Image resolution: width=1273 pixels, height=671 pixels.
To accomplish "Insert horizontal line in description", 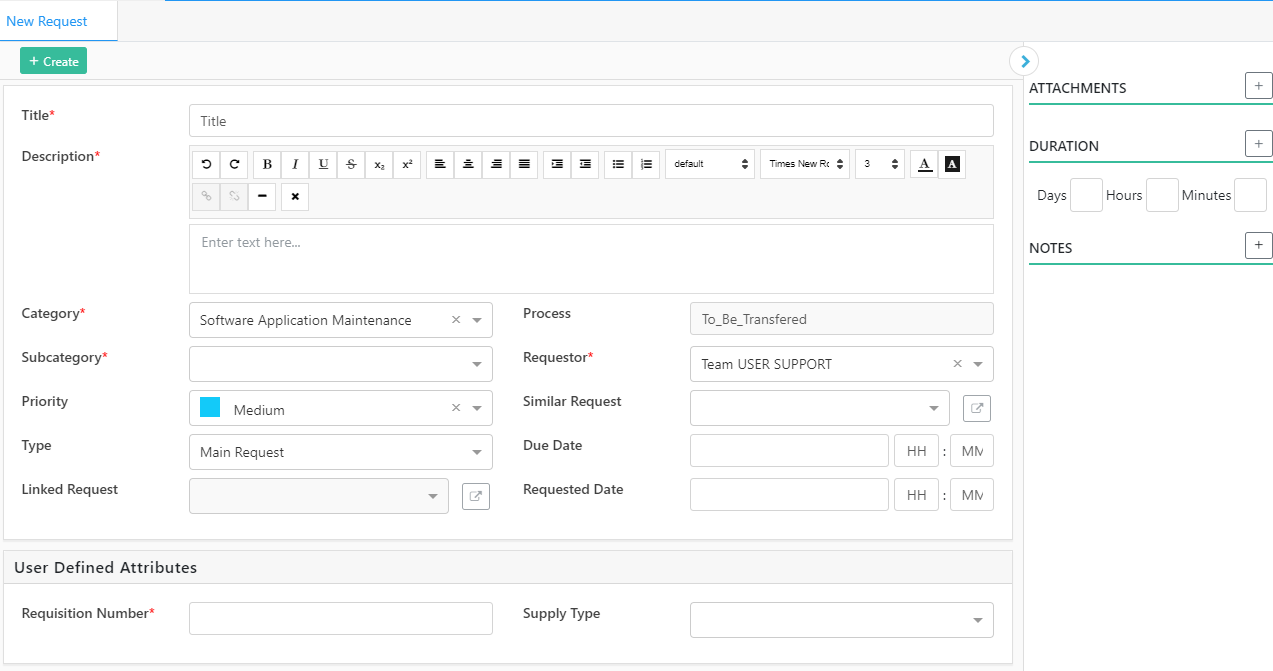I will coord(262,196).
